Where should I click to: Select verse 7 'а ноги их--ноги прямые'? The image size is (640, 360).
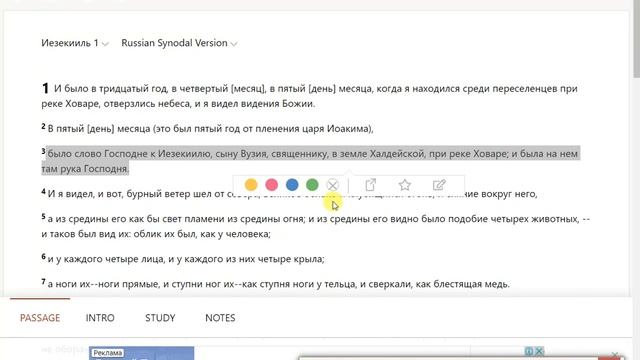276,284
